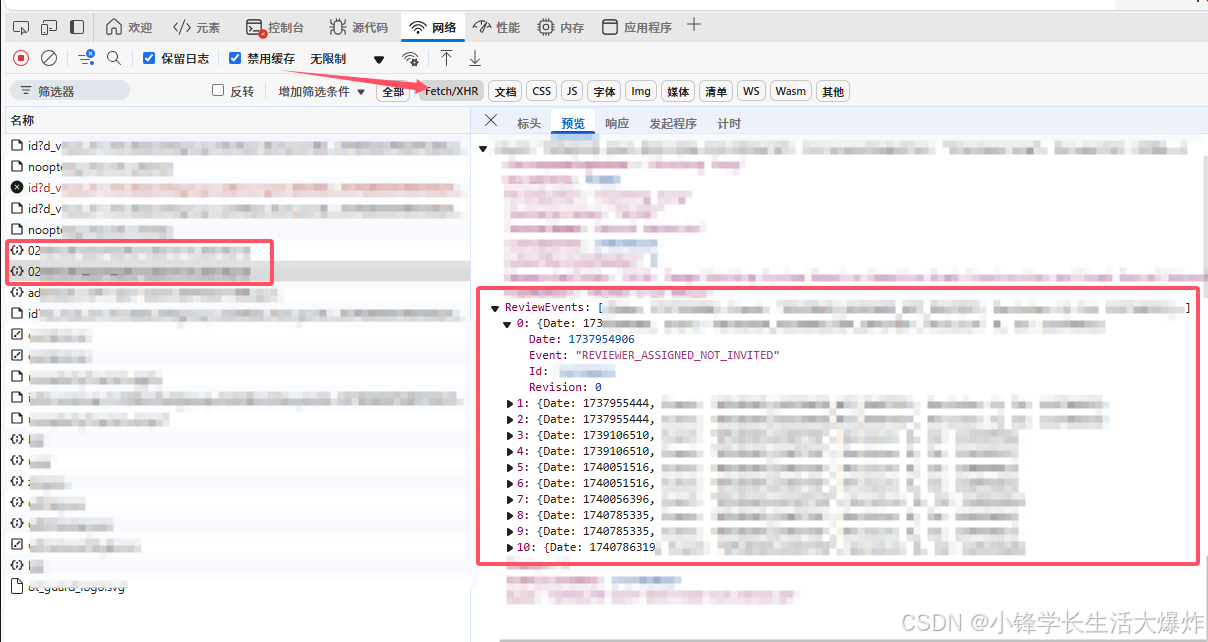
Task: Clear the network log
Action: 49,58
